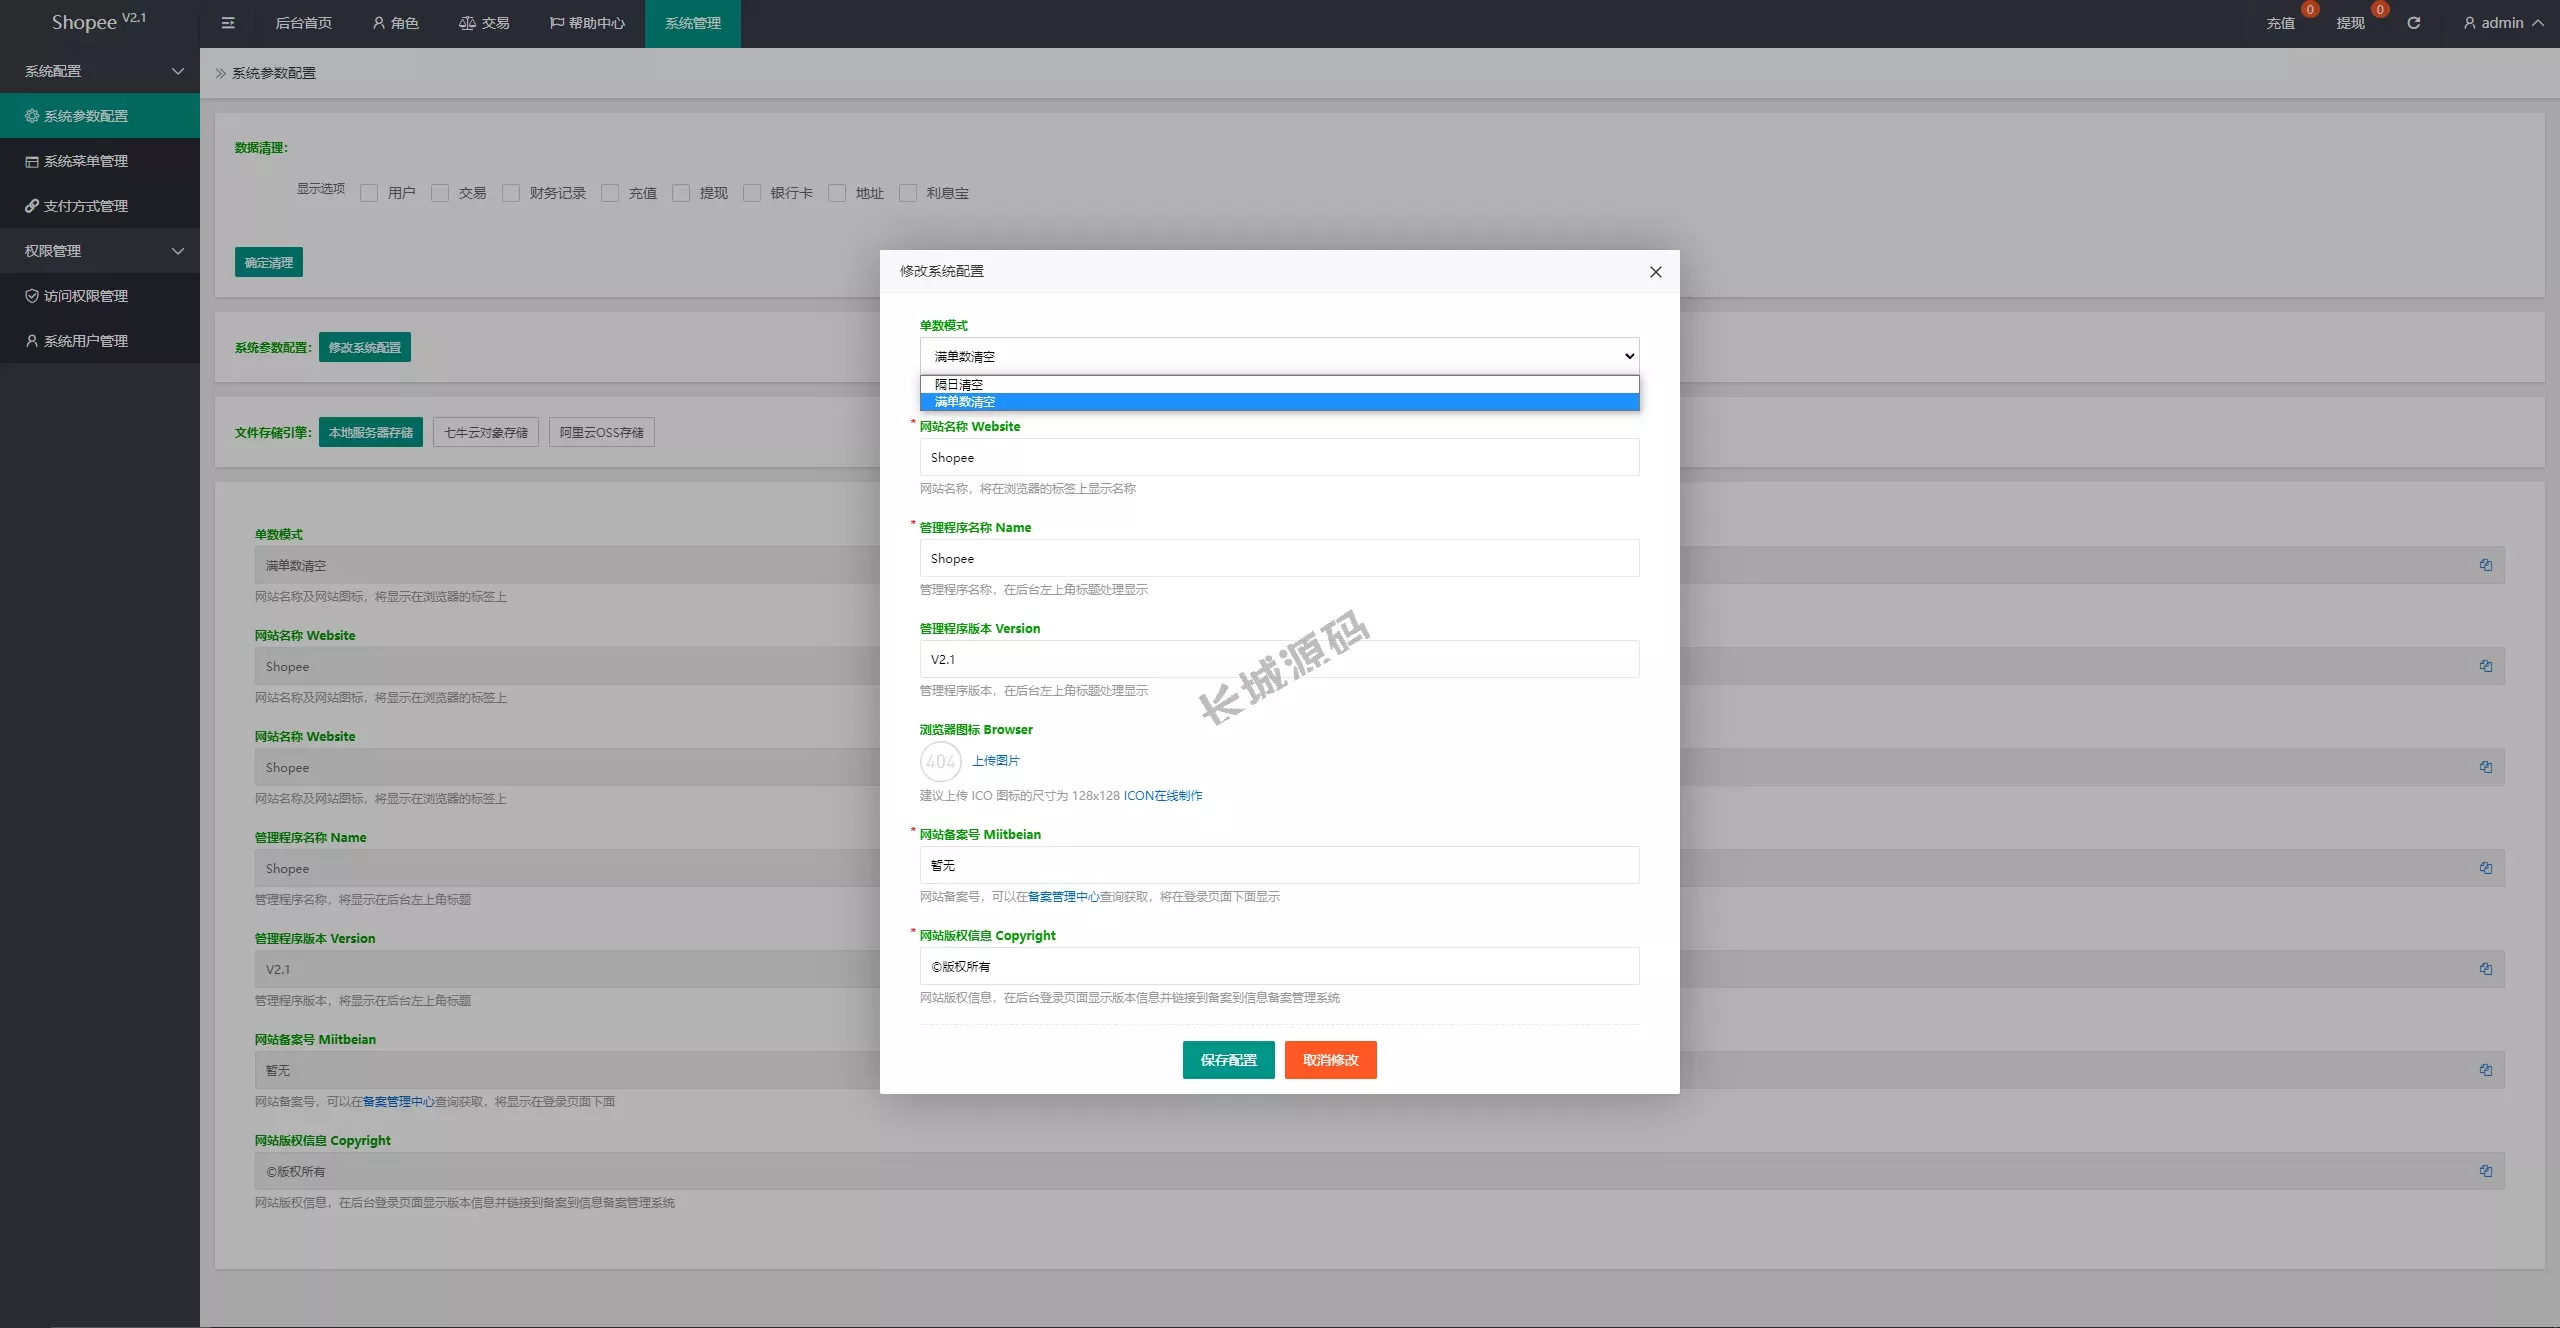Viewport: 2560px width, 1328px height.
Task: Select 阿里云OSS存储 storage engine
Action: point(602,432)
